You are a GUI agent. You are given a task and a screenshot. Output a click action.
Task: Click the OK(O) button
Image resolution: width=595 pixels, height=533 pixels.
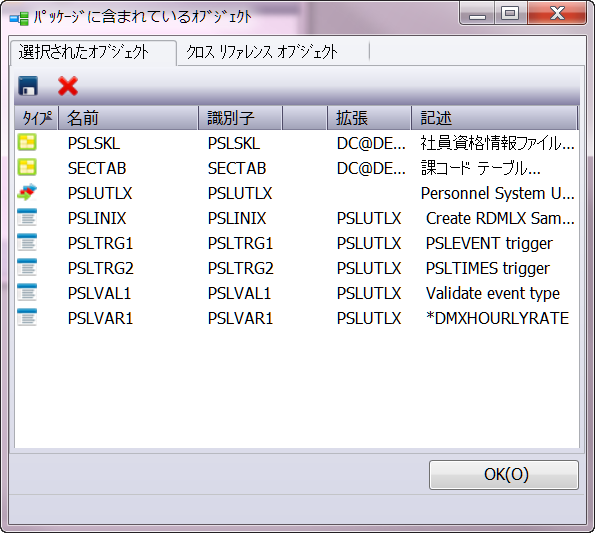(504, 475)
